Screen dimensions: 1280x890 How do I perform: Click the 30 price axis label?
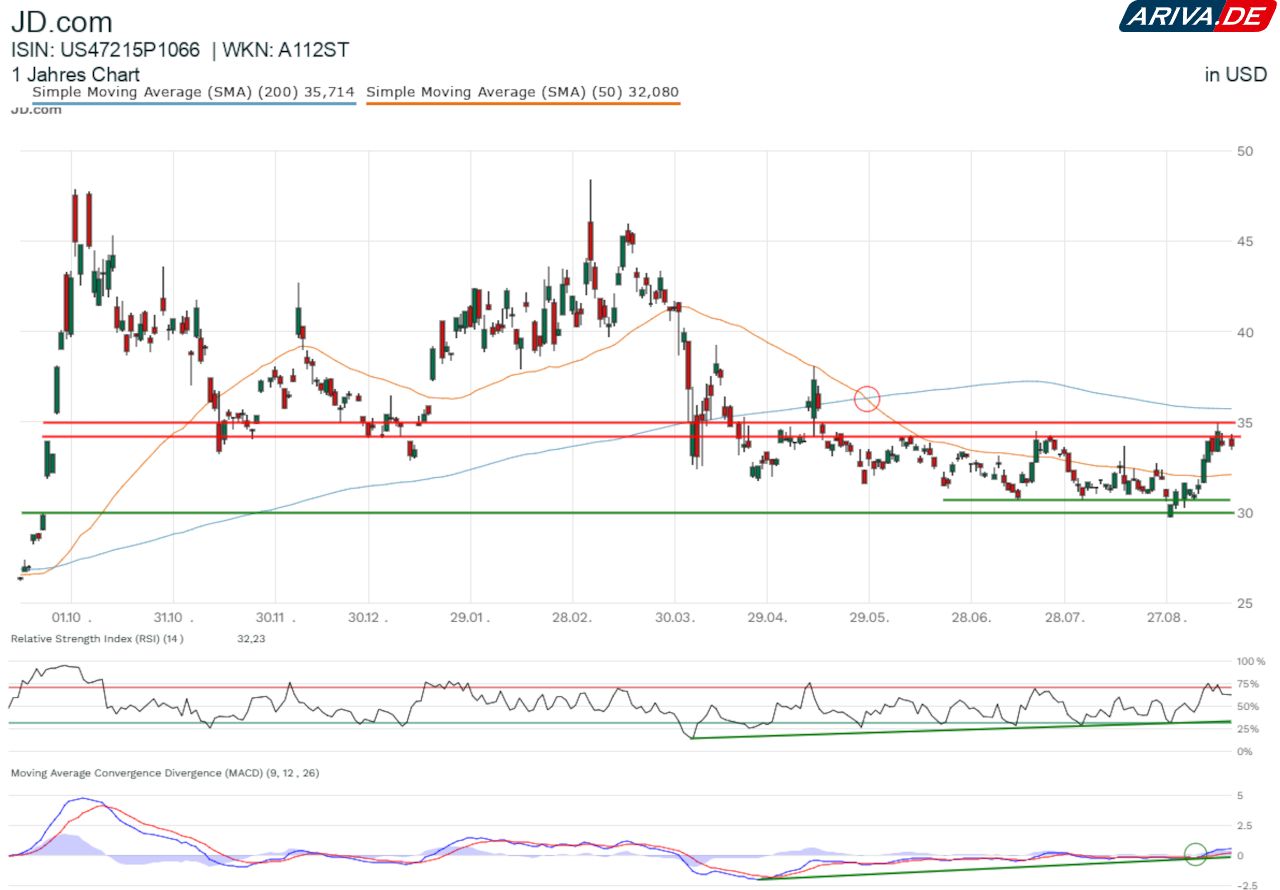tap(1245, 513)
